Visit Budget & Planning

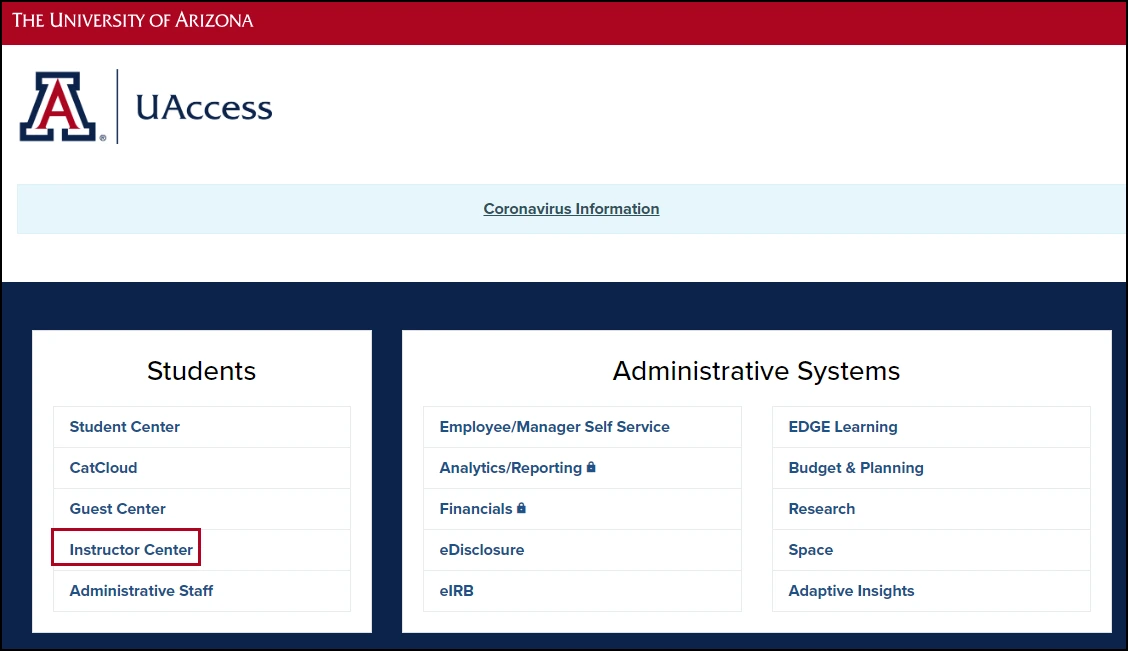pyautogui.click(x=855, y=468)
